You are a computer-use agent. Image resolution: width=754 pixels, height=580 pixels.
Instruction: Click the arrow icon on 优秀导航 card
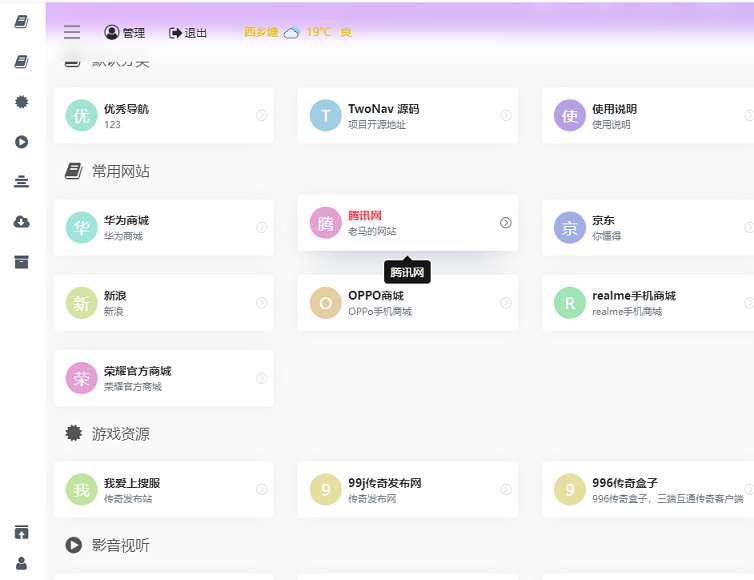[261, 115]
